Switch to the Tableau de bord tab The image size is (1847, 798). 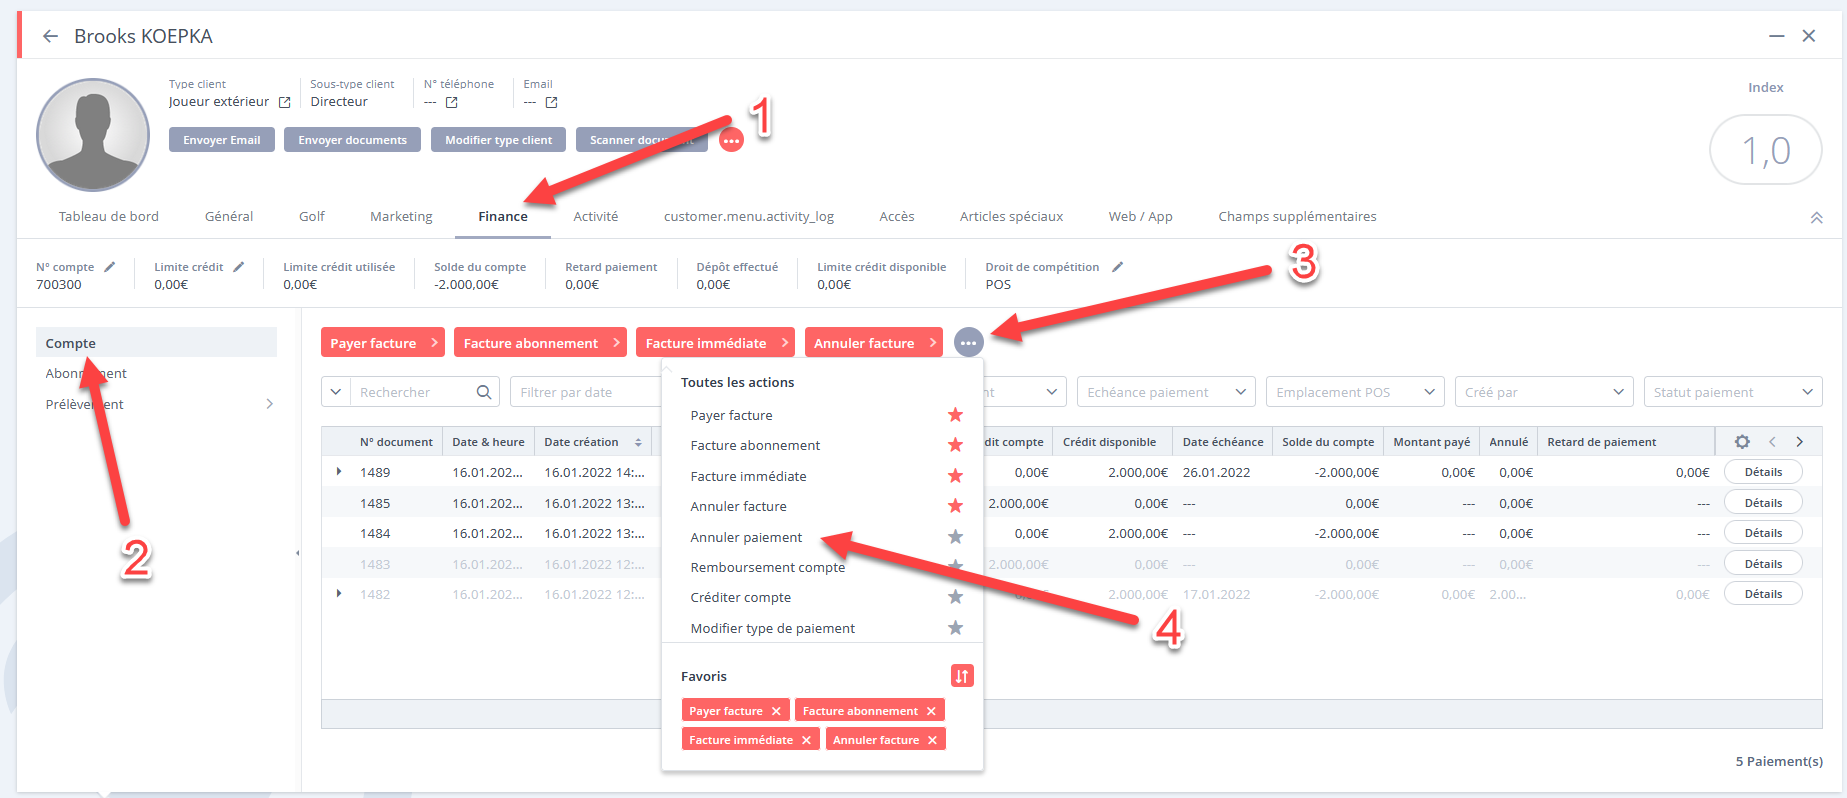pos(109,216)
